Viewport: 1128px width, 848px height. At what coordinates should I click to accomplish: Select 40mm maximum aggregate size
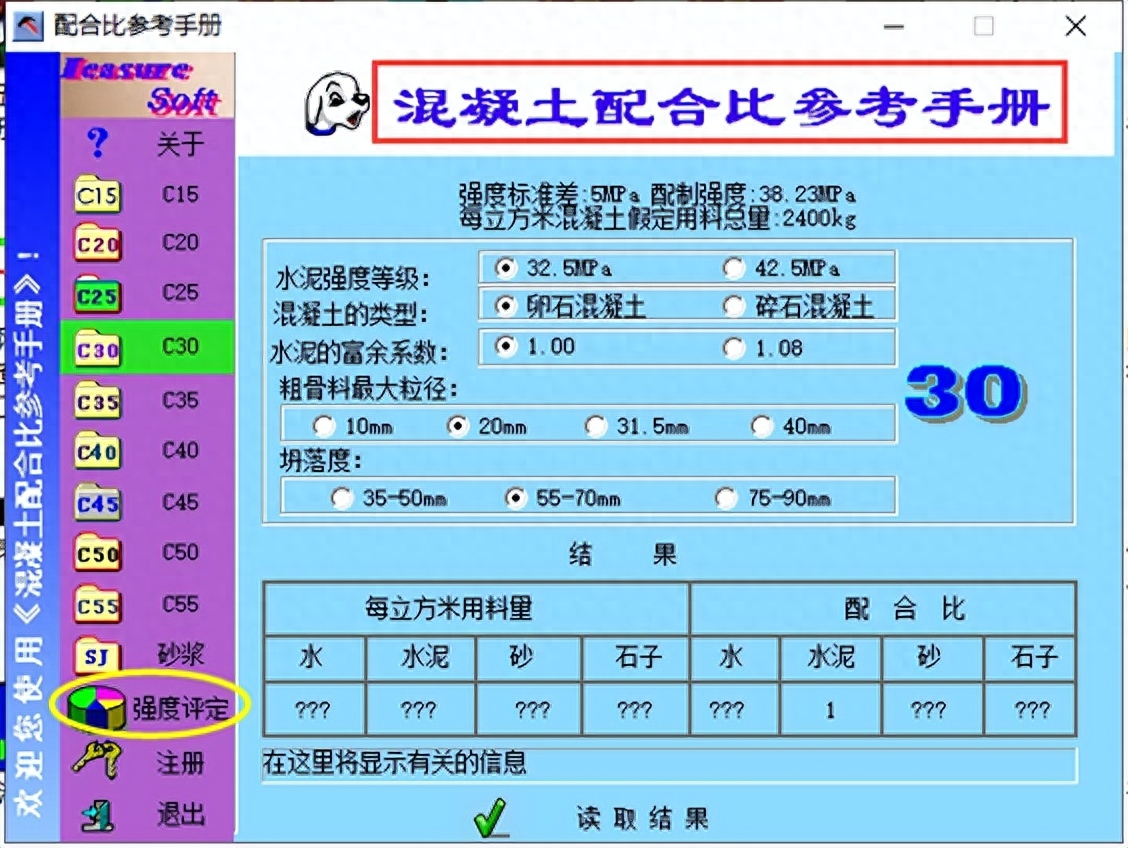(x=764, y=425)
